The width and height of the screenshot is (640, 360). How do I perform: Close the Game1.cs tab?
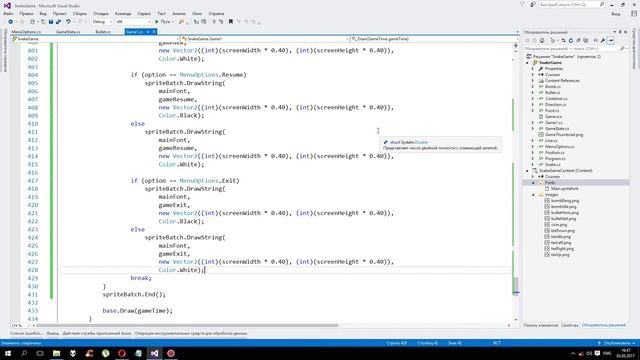[x=154, y=32]
